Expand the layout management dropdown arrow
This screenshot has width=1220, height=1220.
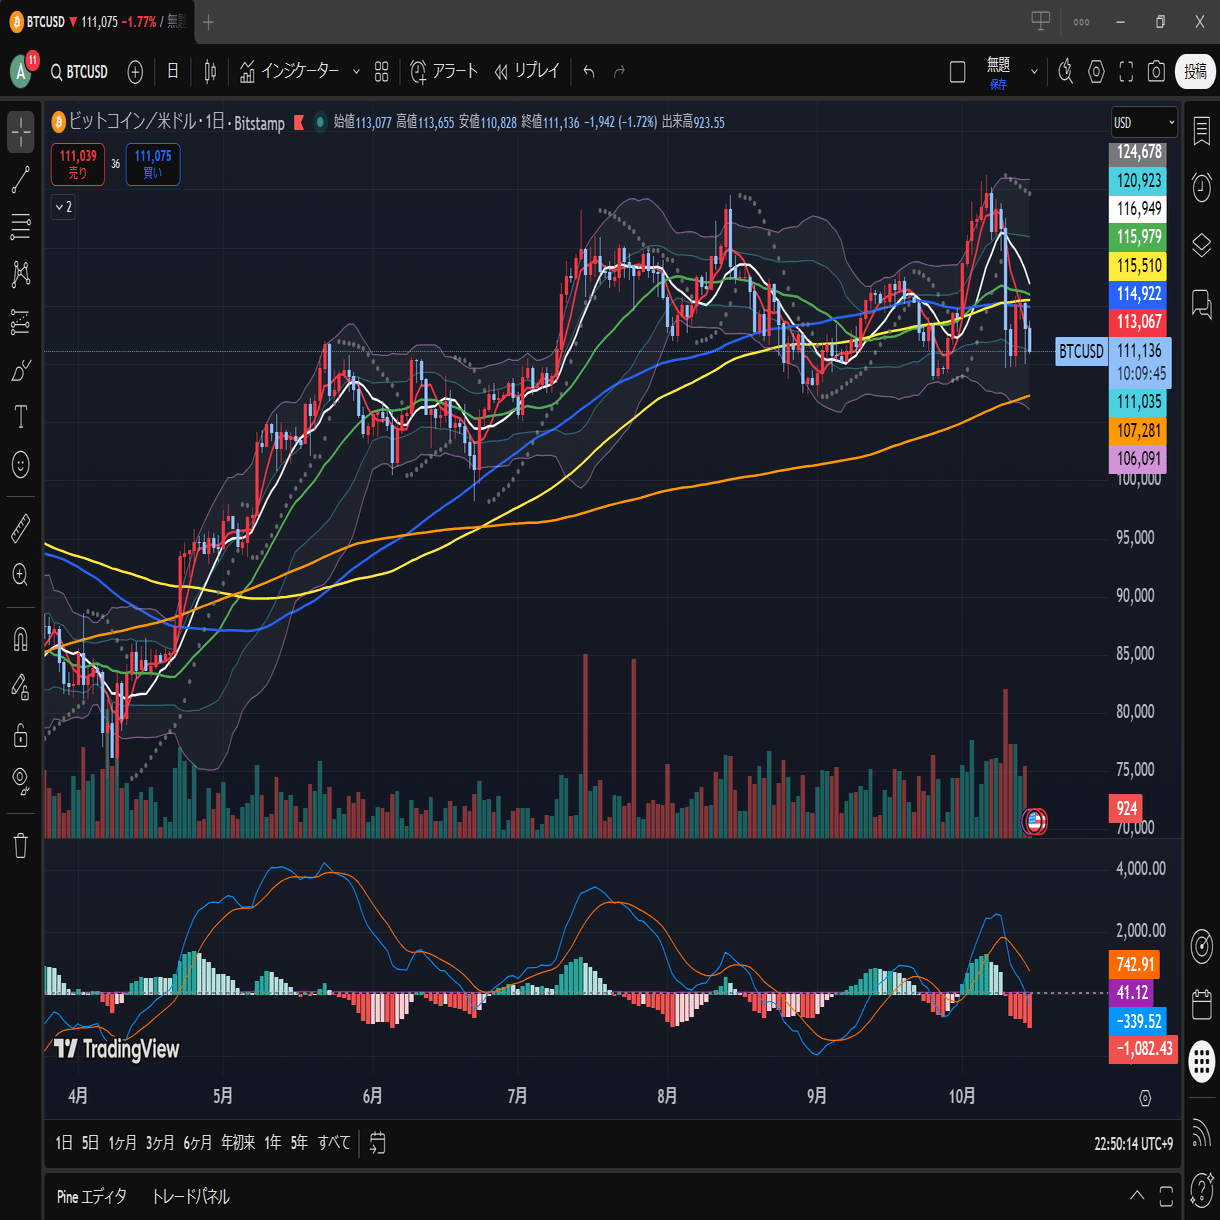[1034, 72]
